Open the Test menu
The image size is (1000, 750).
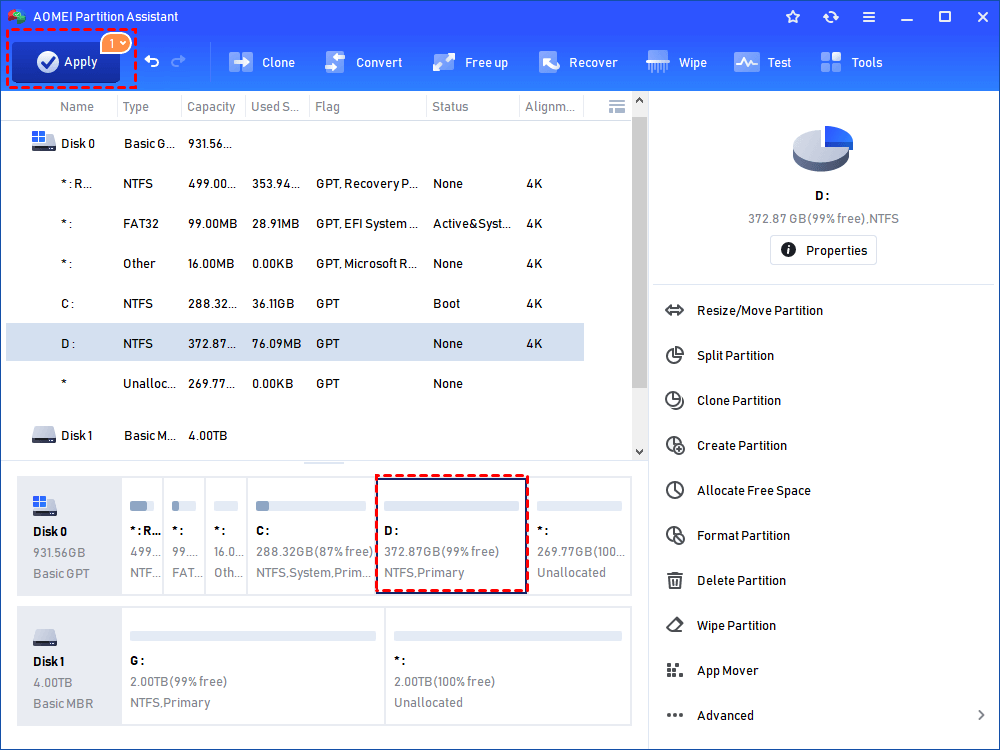pos(762,62)
